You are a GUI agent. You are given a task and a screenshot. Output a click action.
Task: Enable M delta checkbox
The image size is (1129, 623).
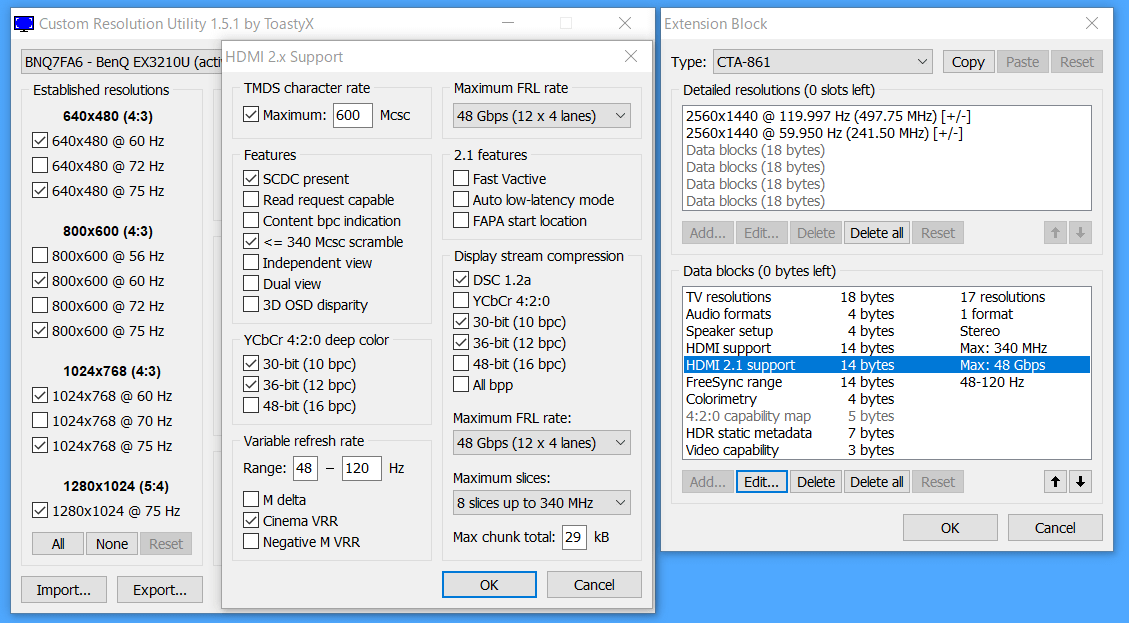[251, 499]
